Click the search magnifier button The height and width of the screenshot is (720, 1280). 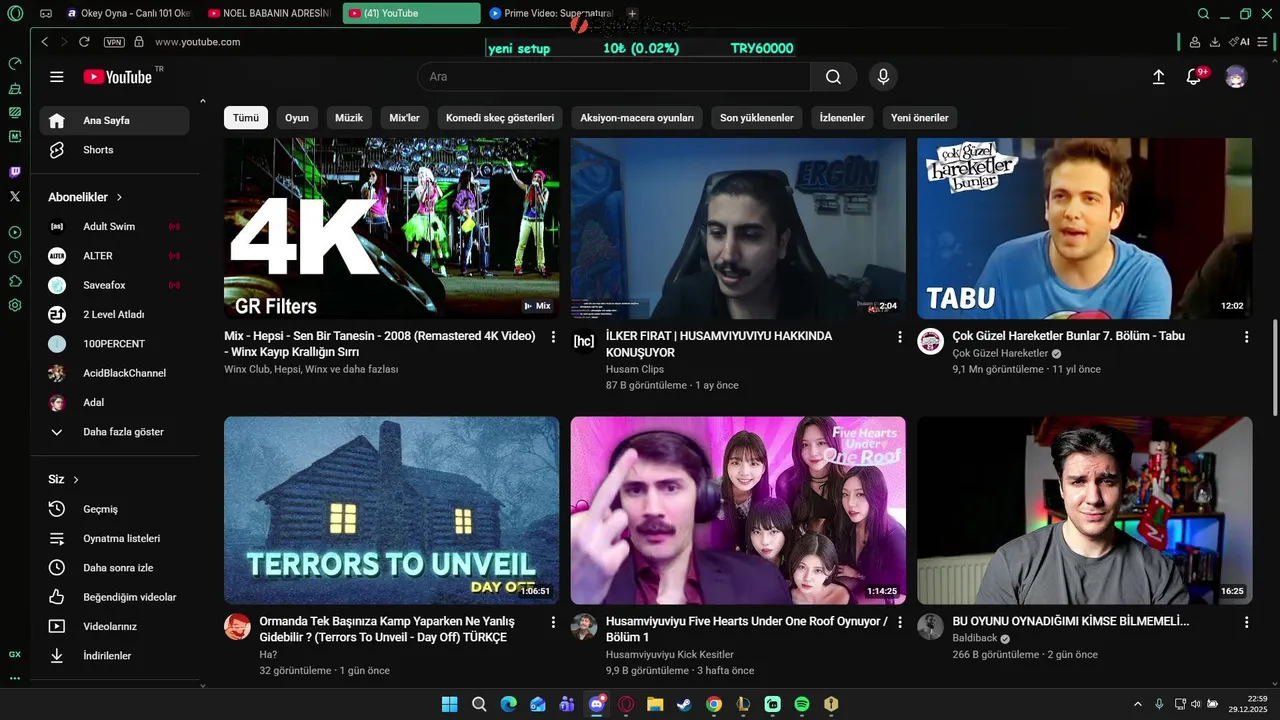[833, 77]
